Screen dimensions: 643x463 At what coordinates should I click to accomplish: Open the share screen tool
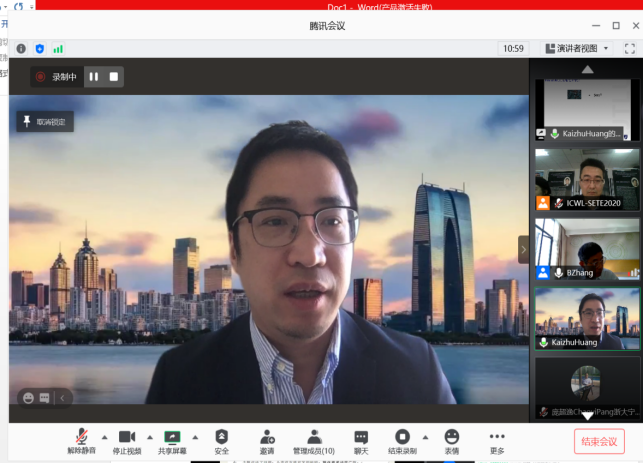[172, 437]
